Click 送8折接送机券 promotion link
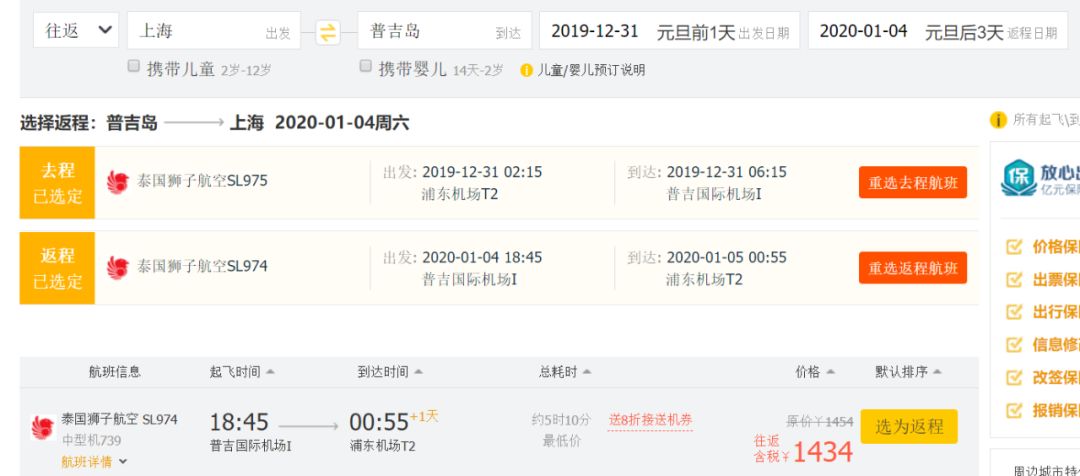Screen dimensions: 1080x476 (x=650, y=420)
